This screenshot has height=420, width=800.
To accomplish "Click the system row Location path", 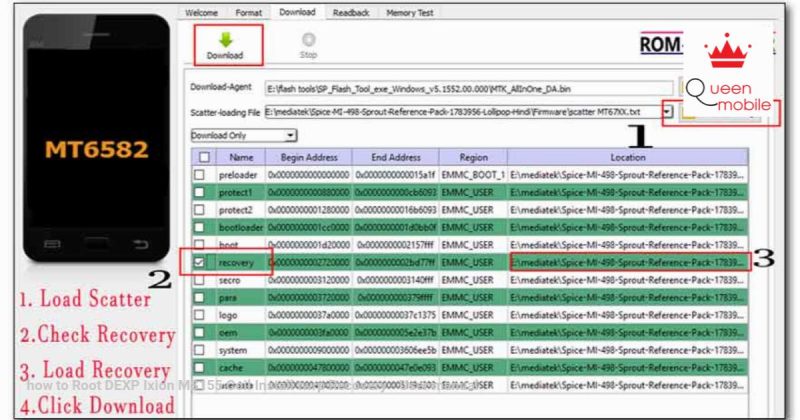I will [628, 350].
